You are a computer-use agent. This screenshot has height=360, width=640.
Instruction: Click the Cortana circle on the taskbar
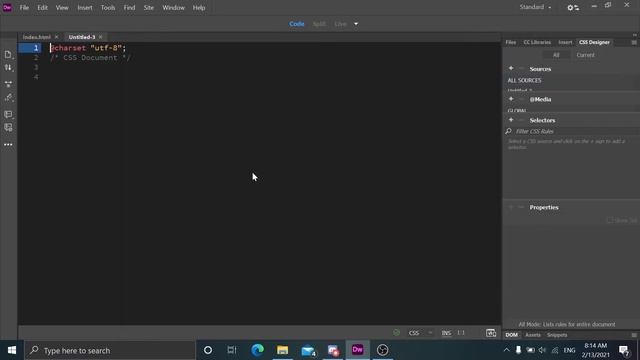208,350
